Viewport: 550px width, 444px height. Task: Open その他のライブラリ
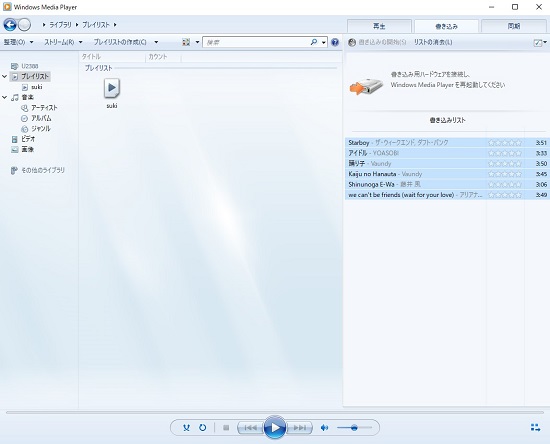[x=43, y=170]
